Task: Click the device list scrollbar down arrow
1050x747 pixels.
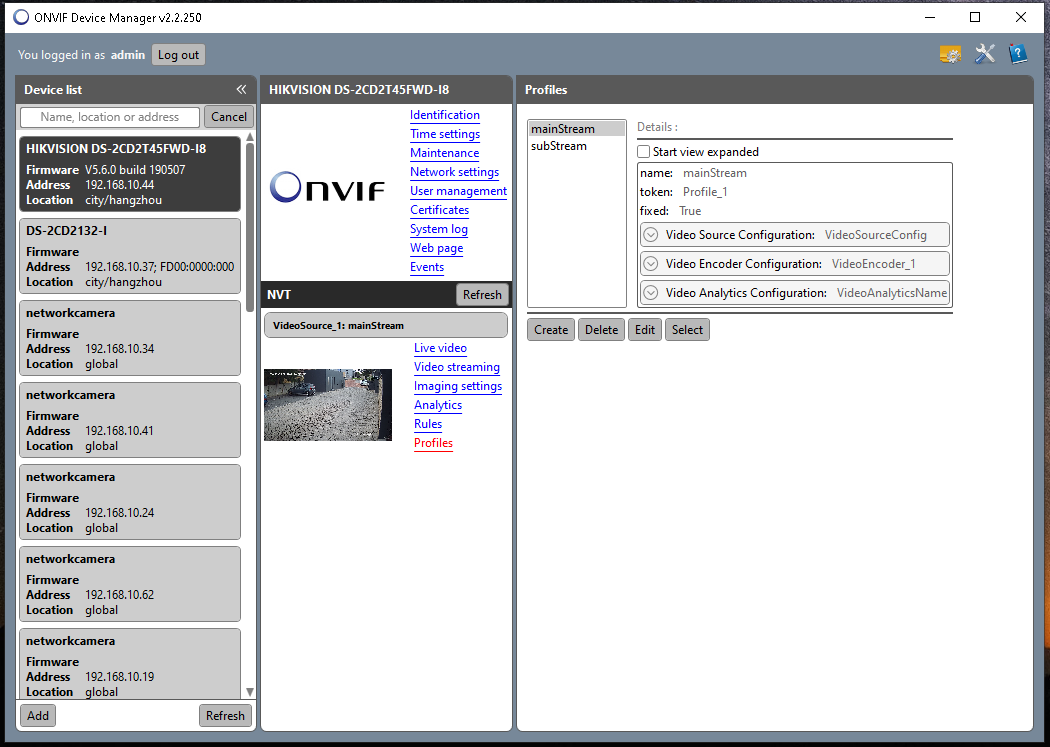Action: [250, 691]
